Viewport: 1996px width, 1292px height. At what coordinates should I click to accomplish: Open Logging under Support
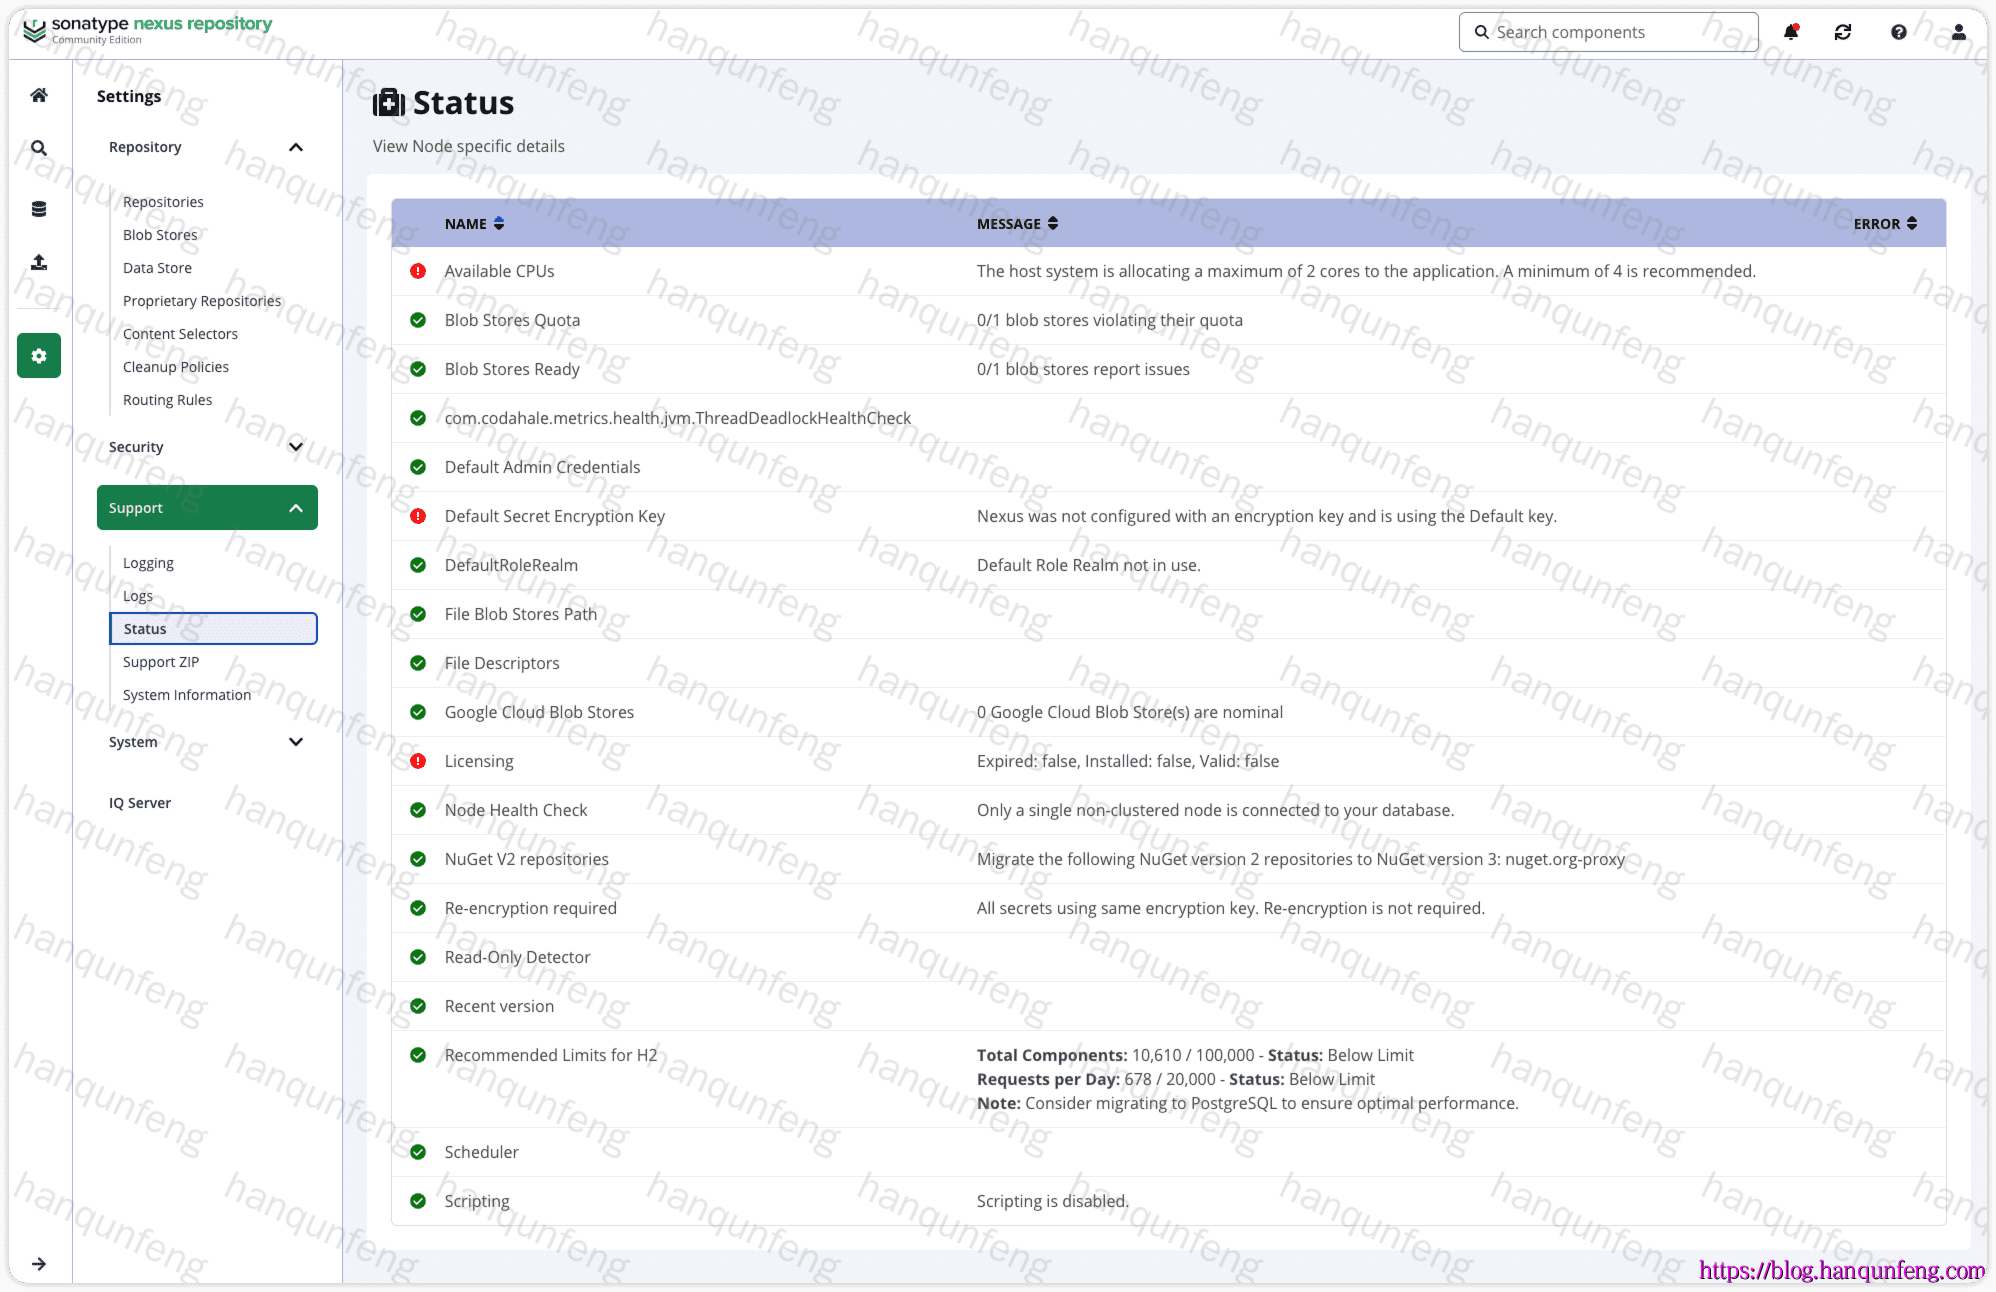[x=148, y=563]
